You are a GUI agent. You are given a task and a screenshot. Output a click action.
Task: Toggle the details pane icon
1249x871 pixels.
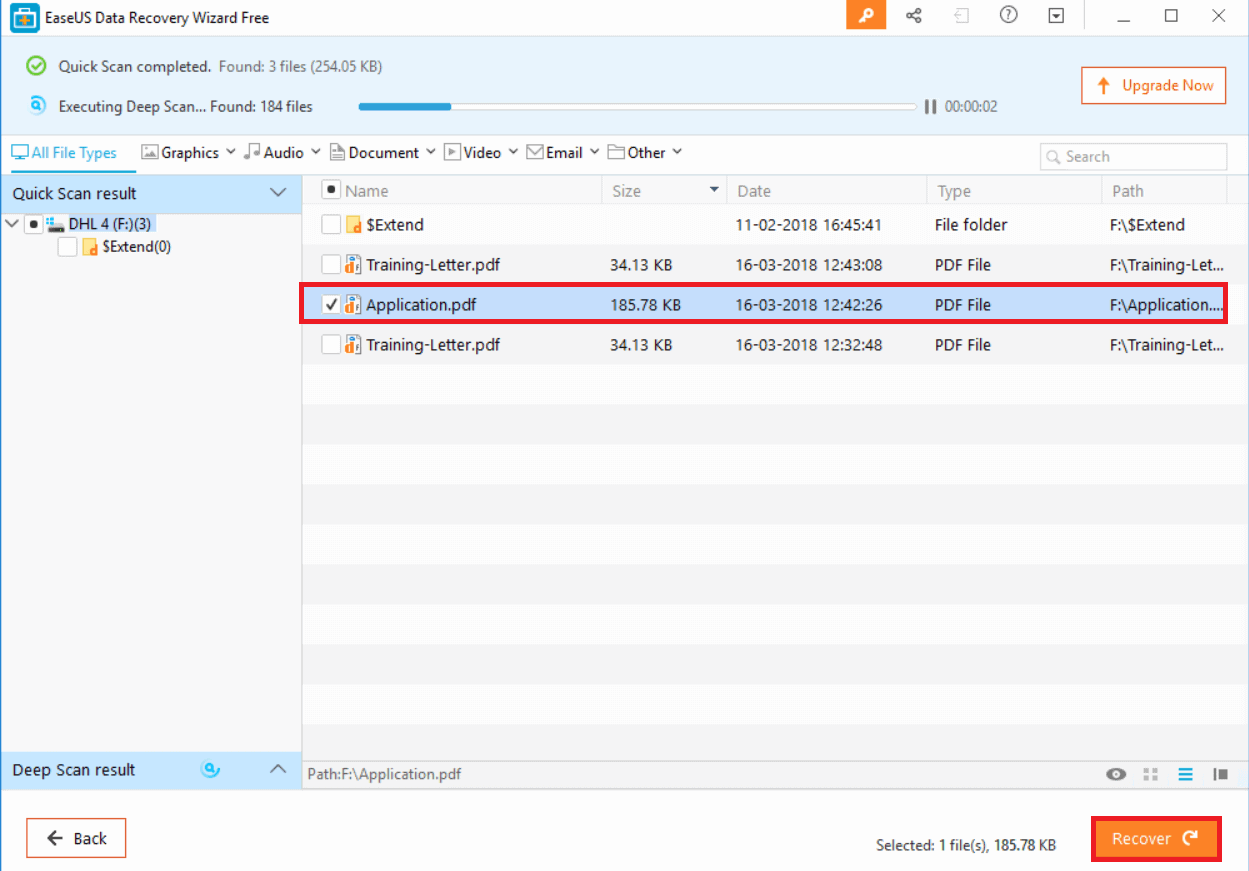click(1220, 773)
